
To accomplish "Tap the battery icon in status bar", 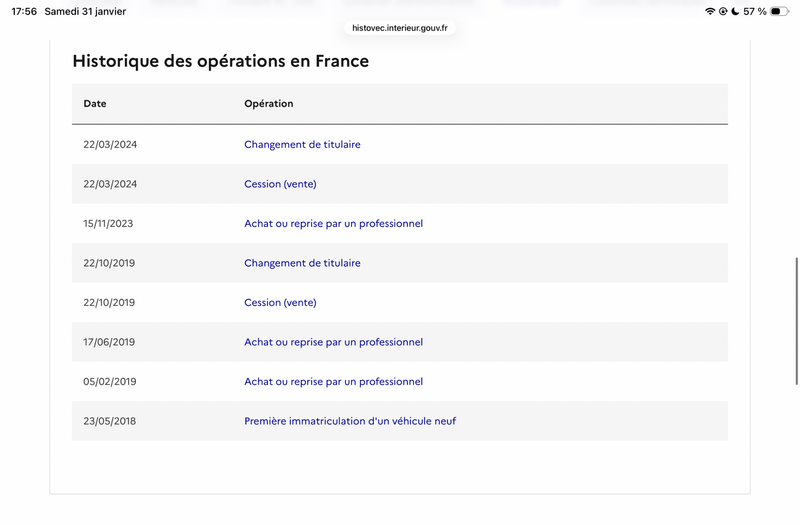I will (779, 11).
